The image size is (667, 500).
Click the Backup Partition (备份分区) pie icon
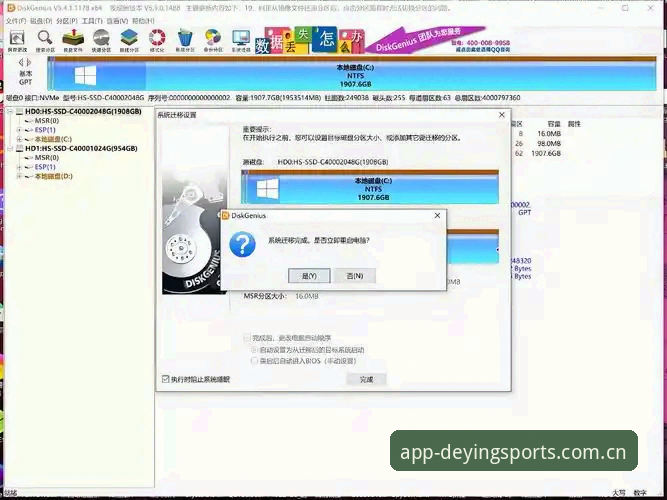[213, 38]
